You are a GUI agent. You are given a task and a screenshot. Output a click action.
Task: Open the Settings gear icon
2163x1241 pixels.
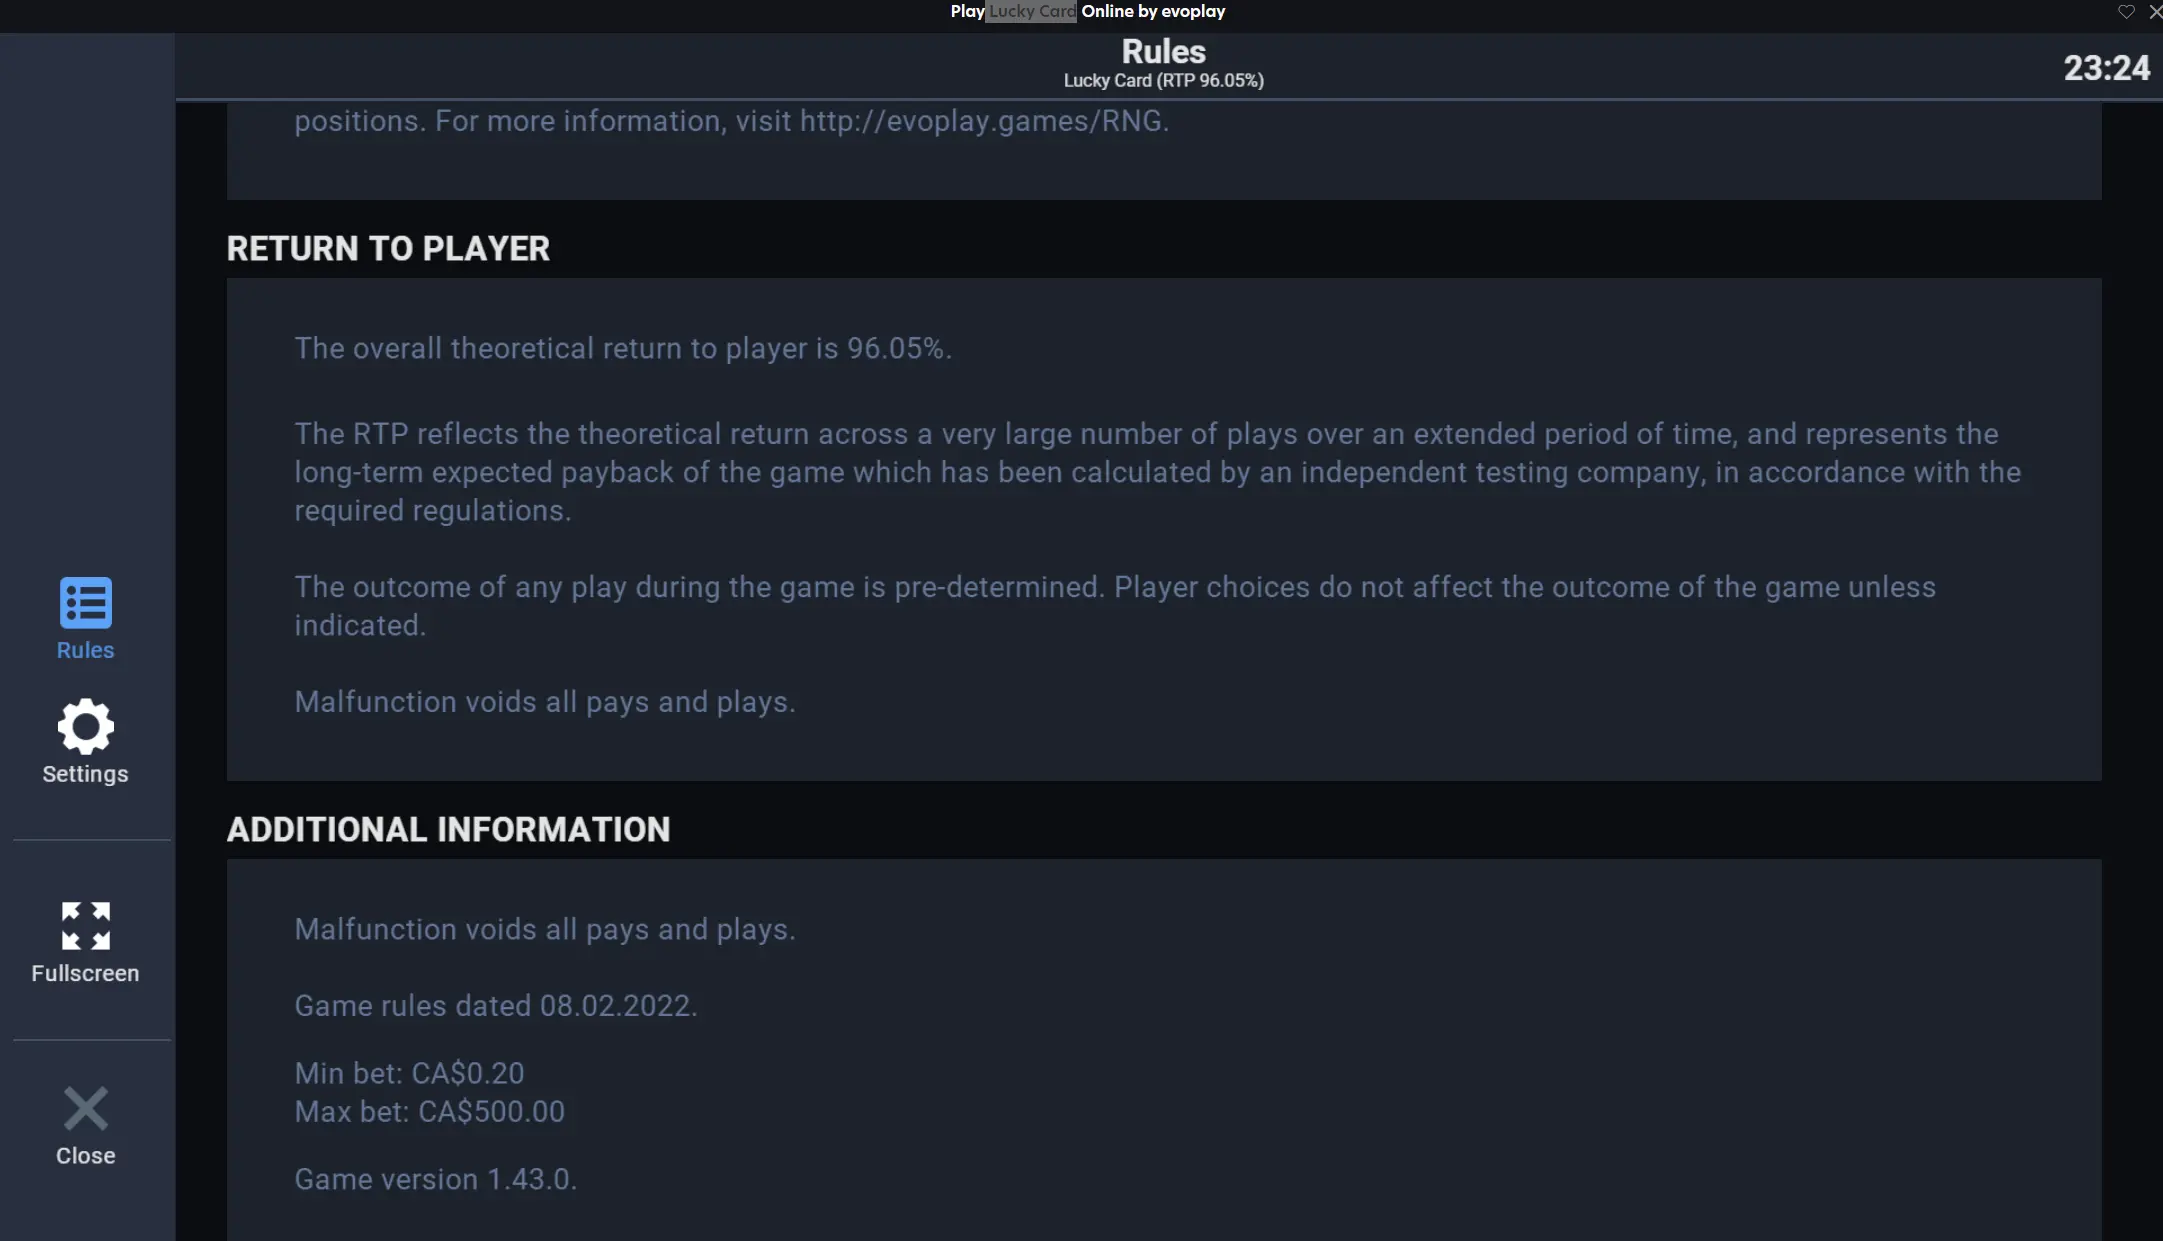[86, 726]
